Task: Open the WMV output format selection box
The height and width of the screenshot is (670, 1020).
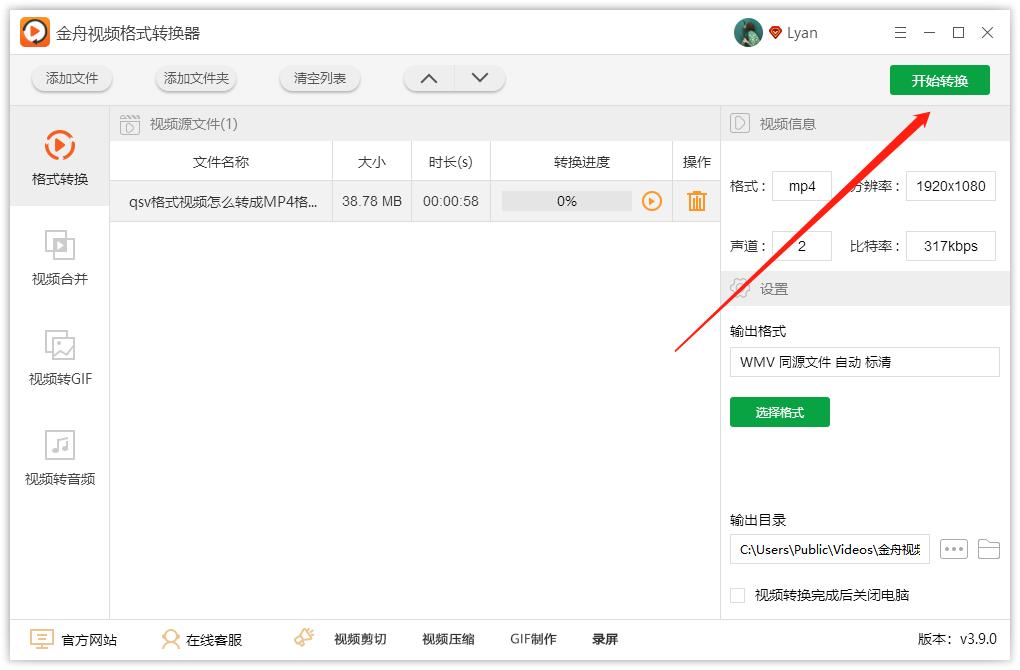Action: [864, 361]
